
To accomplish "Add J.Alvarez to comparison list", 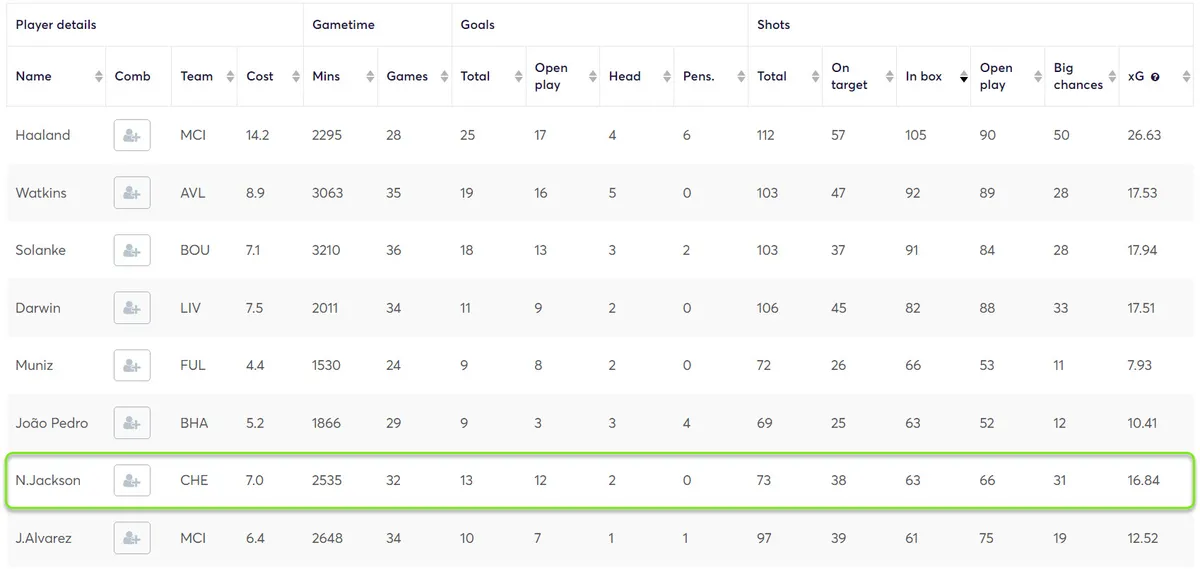I will tap(132, 538).
